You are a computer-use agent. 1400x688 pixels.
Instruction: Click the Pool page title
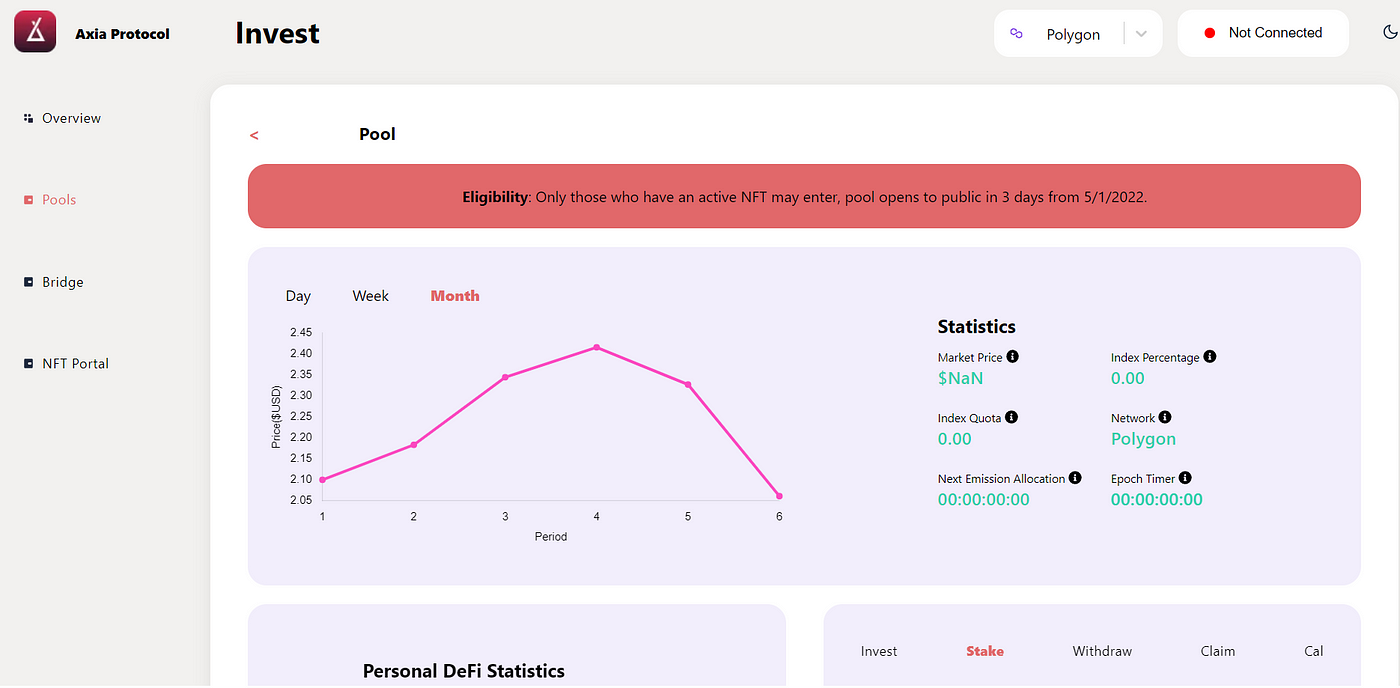[377, 134]
